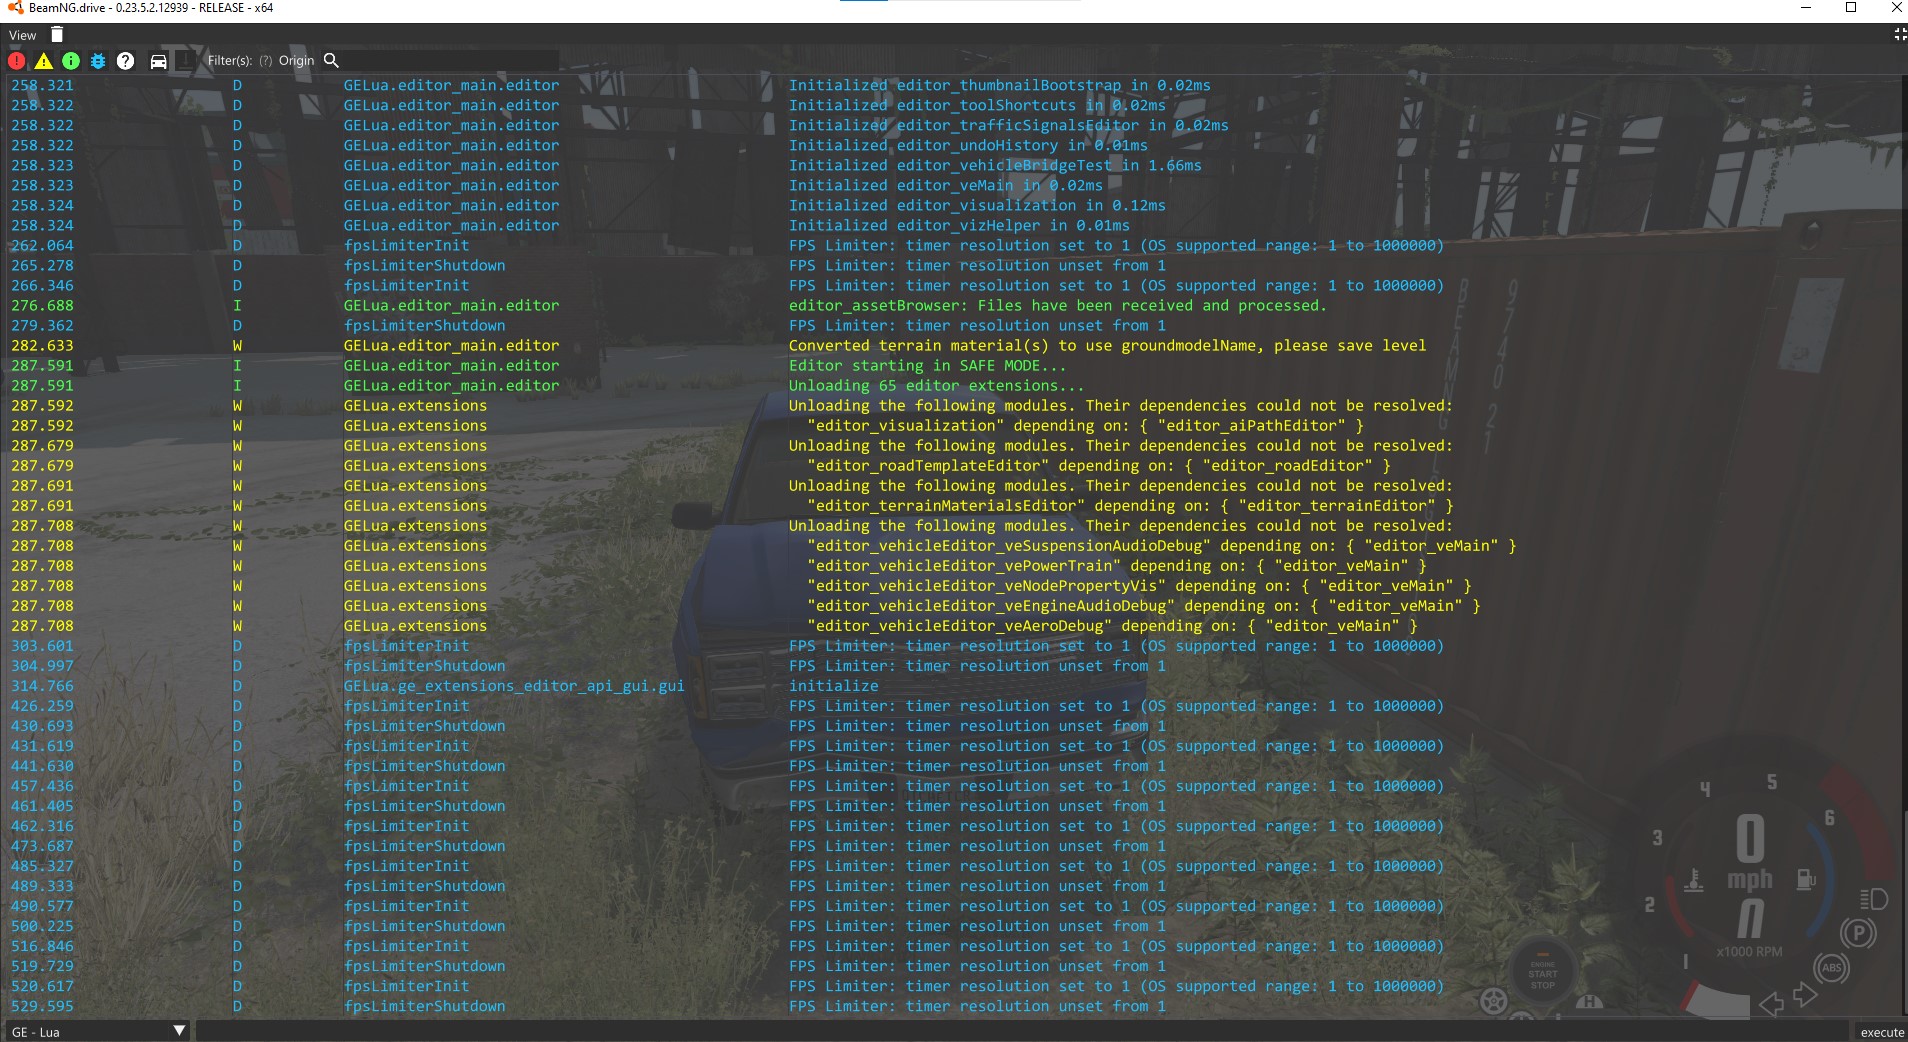Click the ABS indicator in game HUD

(x=1831, y=968)
